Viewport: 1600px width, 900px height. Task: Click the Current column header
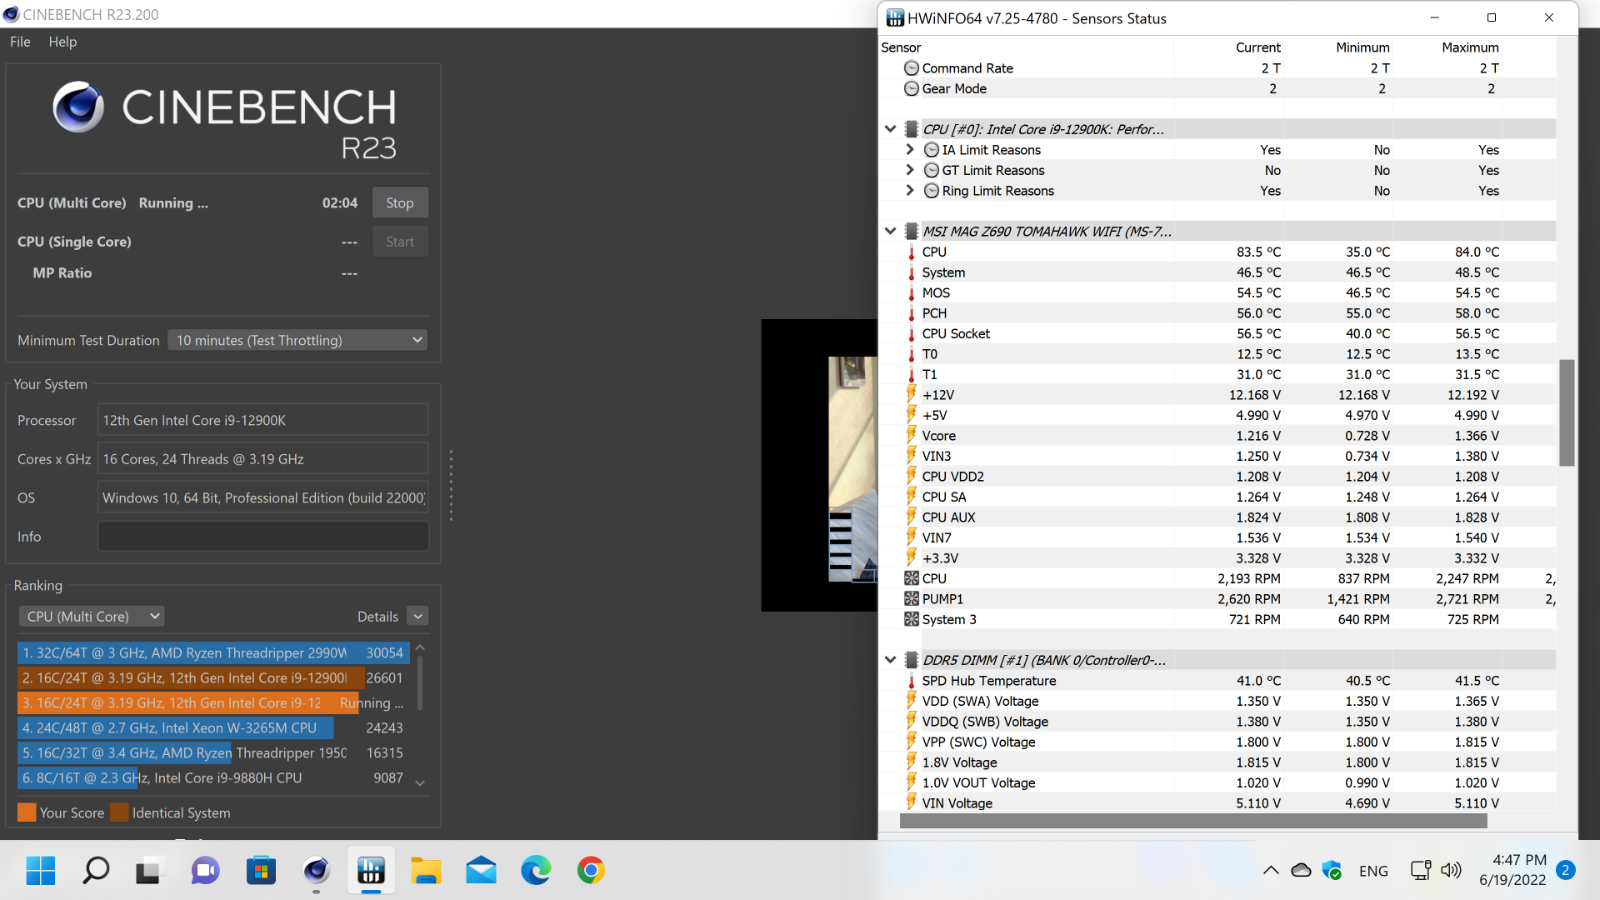1258,48
